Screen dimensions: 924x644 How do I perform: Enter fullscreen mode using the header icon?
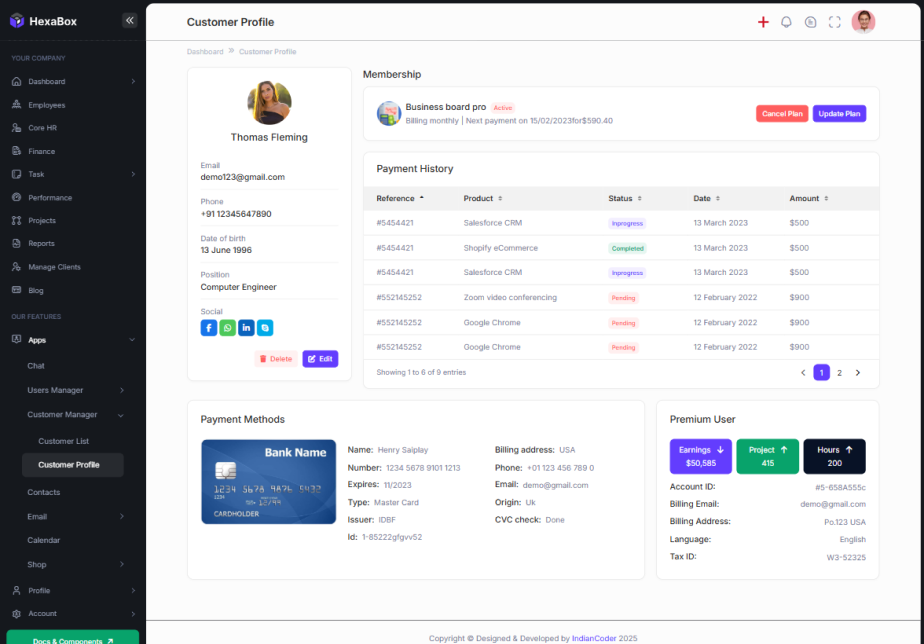tap(835, 22)
